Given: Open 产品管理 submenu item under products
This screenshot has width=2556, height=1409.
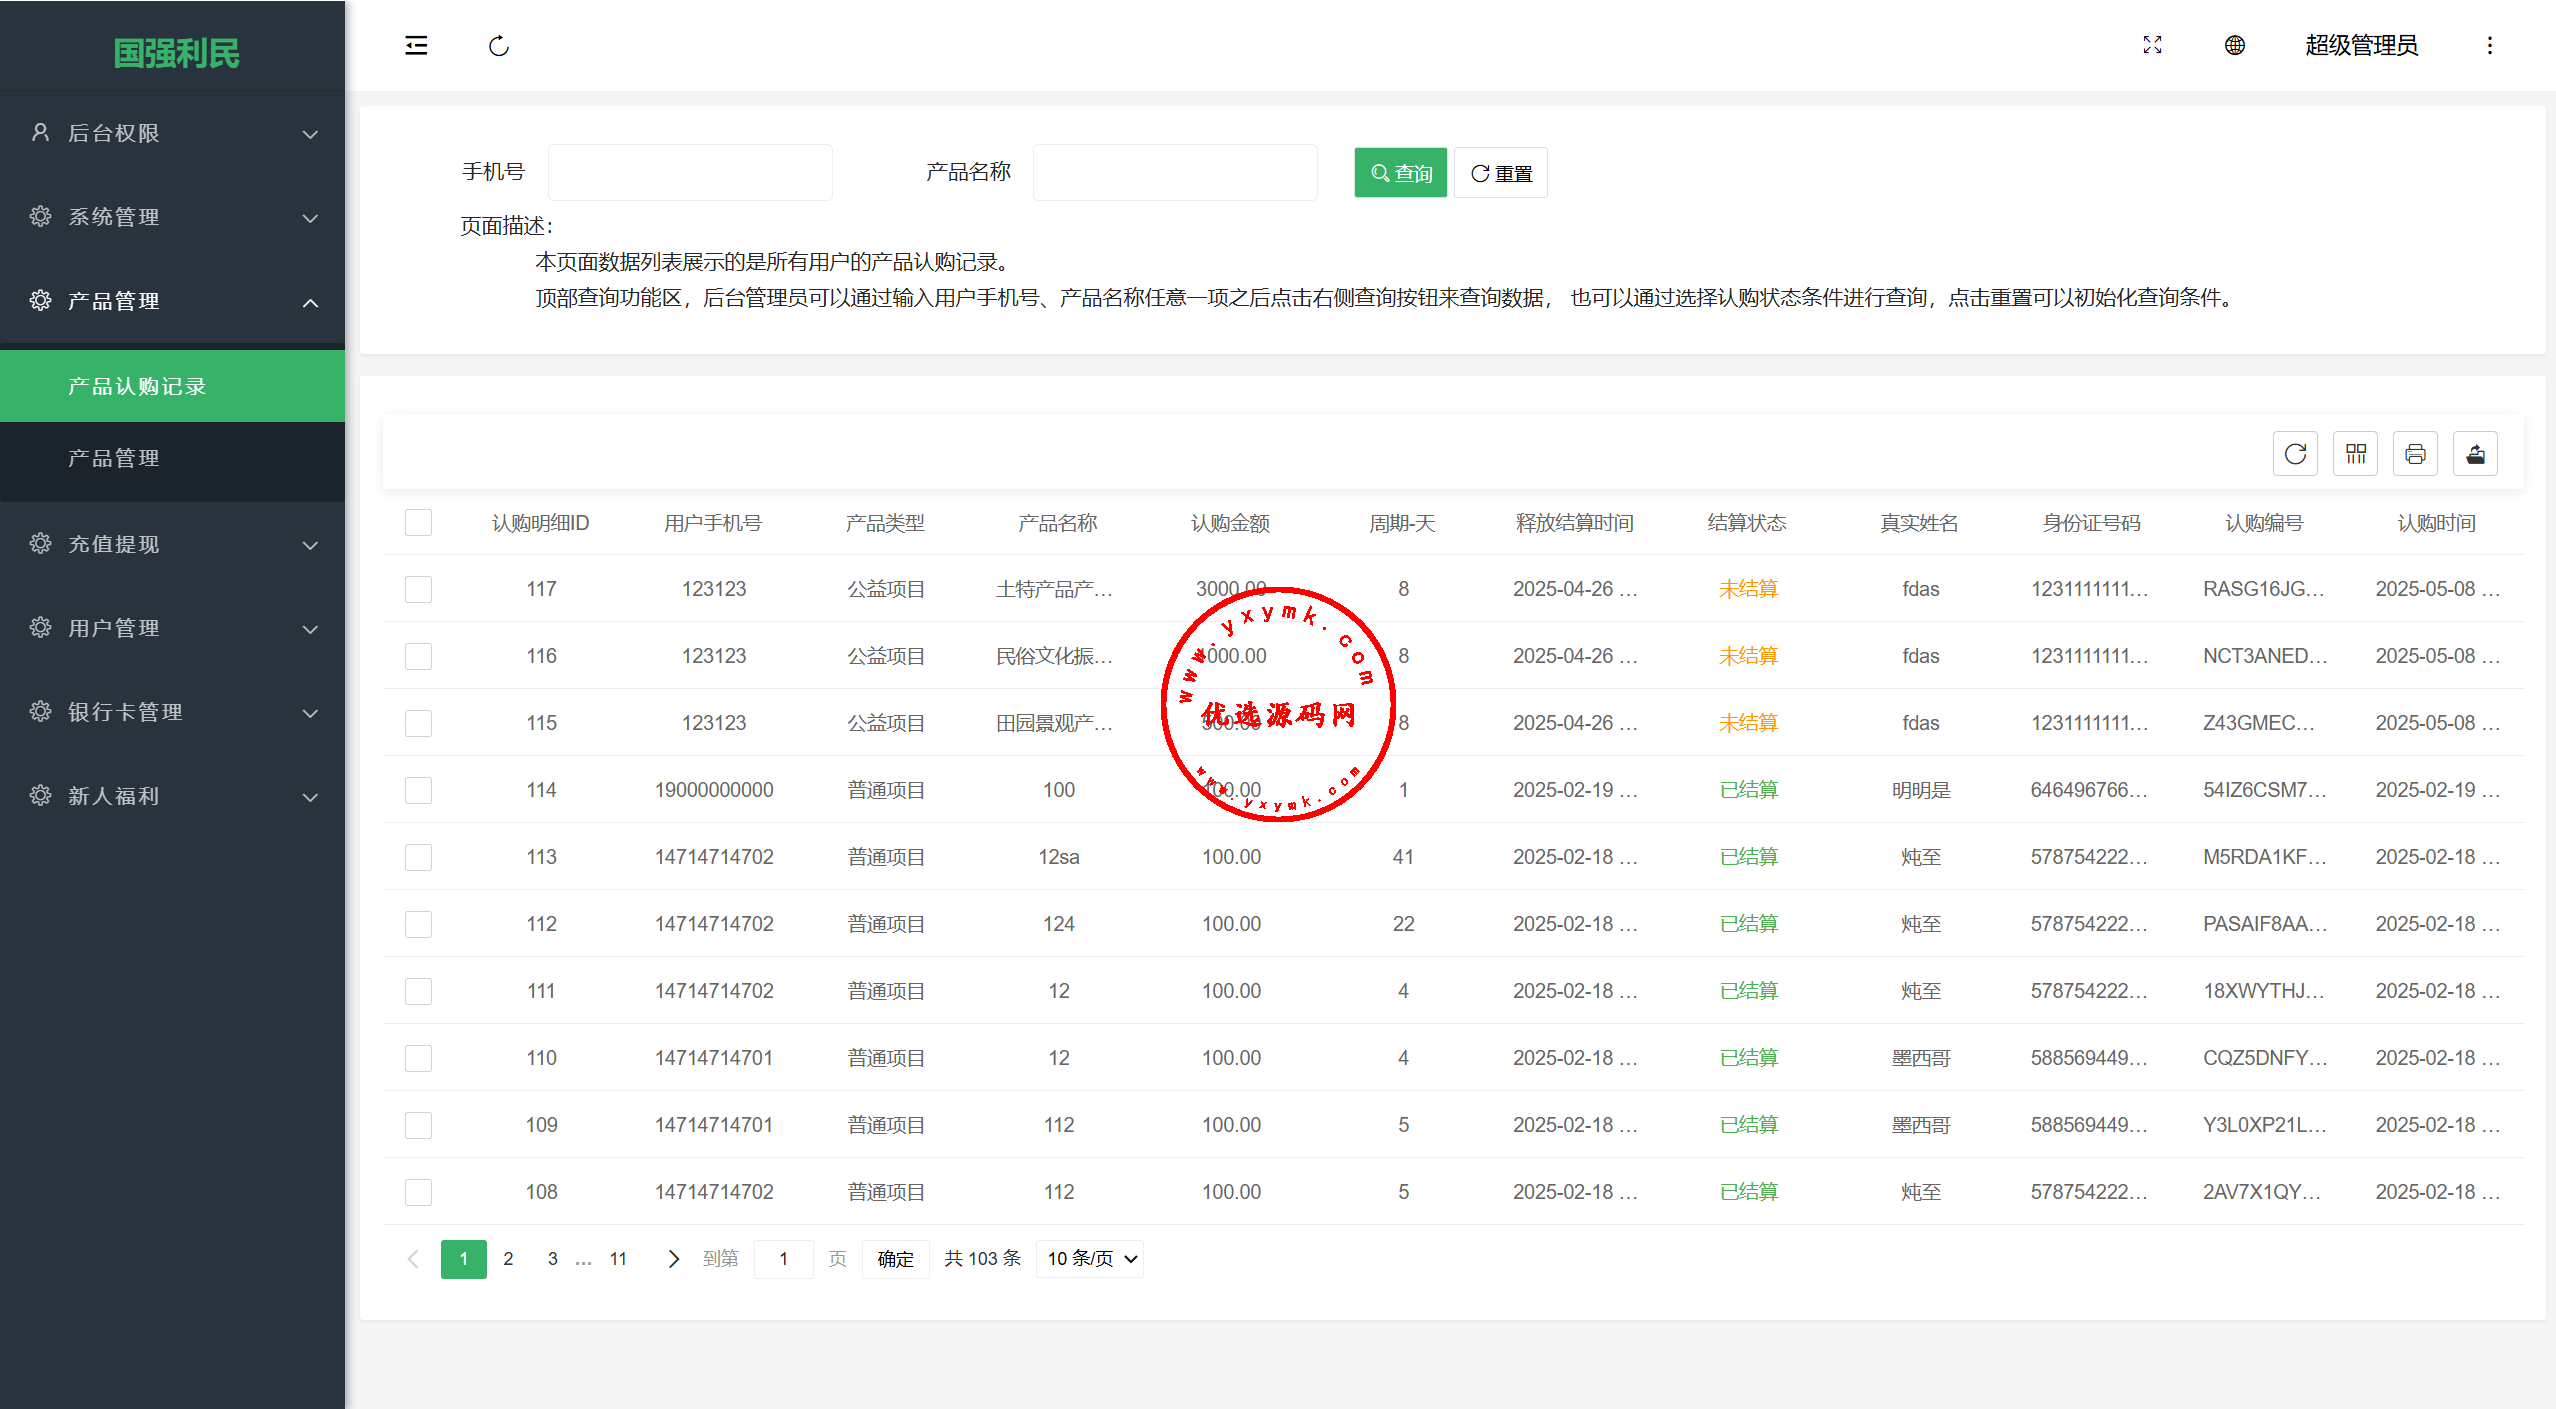Looking at the screenshot, I should coord(172,458).
